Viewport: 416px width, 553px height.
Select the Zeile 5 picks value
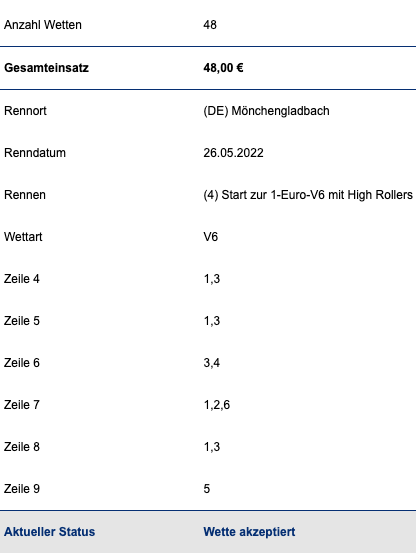(x=212, y=321)
